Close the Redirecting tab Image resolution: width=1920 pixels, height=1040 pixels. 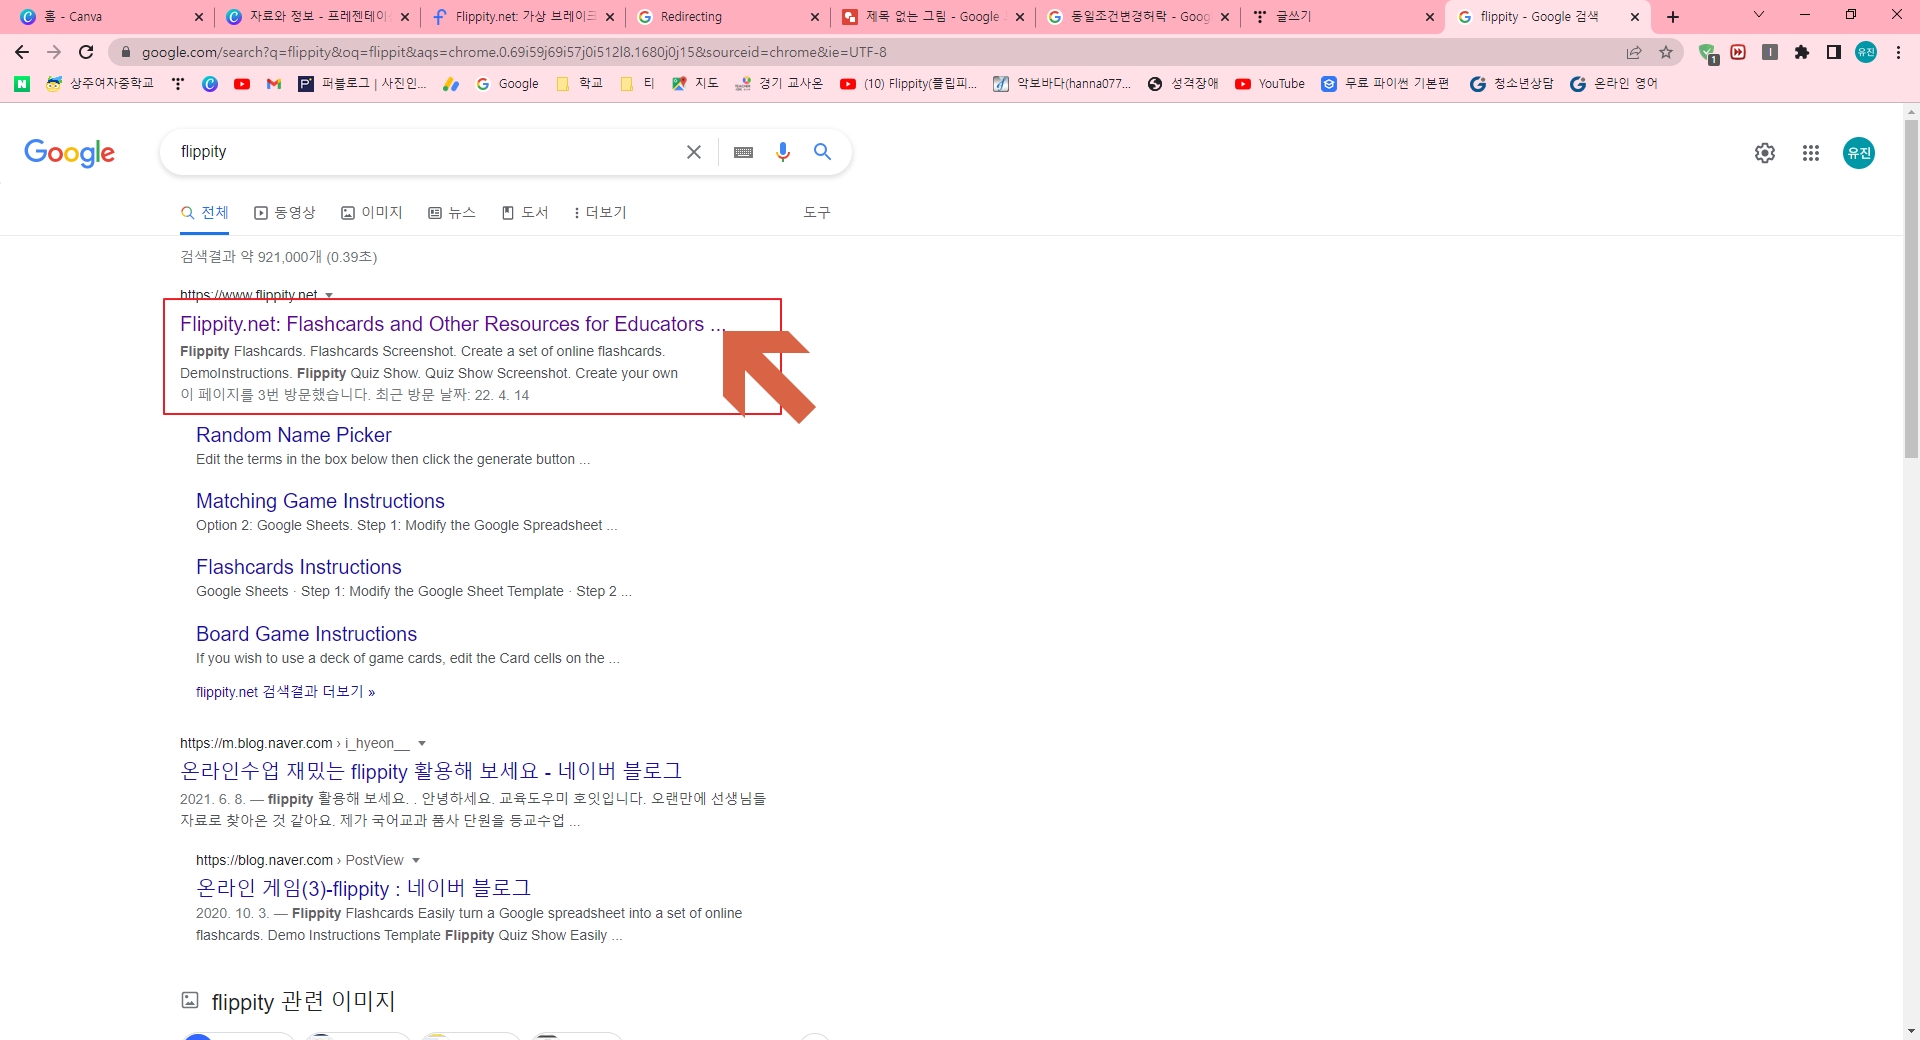pos(815,17)
